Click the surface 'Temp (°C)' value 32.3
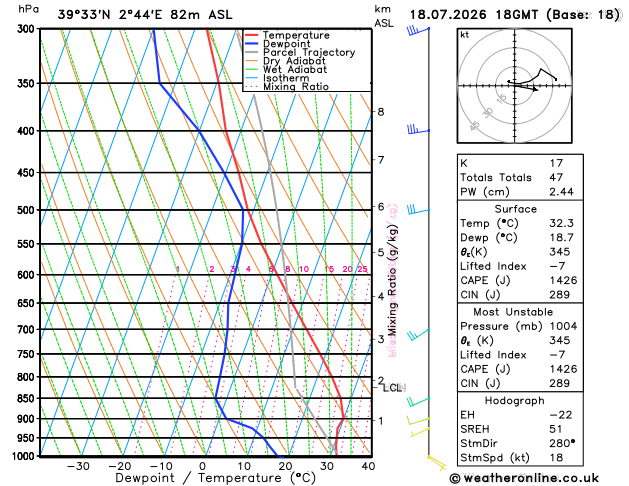The width and height of the screenshot is (629, 486). click(561, 223)
